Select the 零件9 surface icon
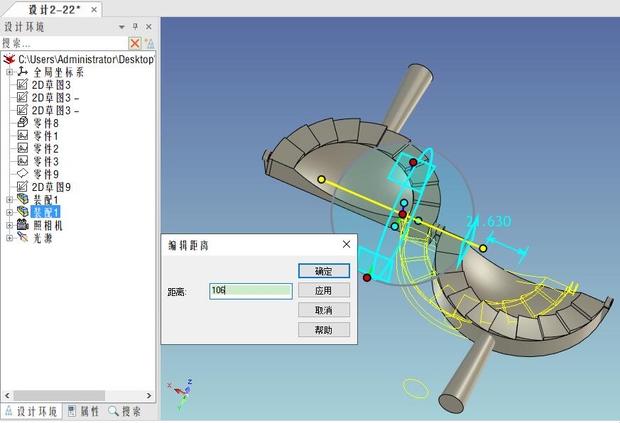 (23, 173)
